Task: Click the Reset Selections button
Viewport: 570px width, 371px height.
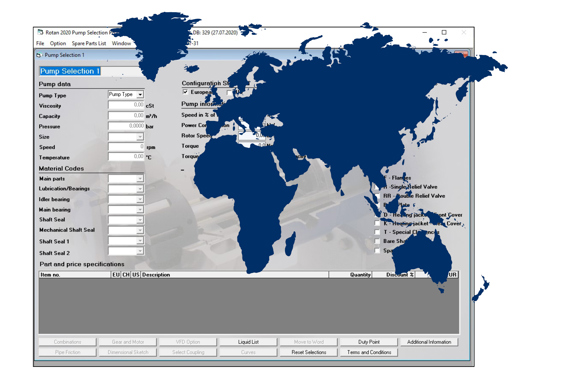Action: [309, 352]
